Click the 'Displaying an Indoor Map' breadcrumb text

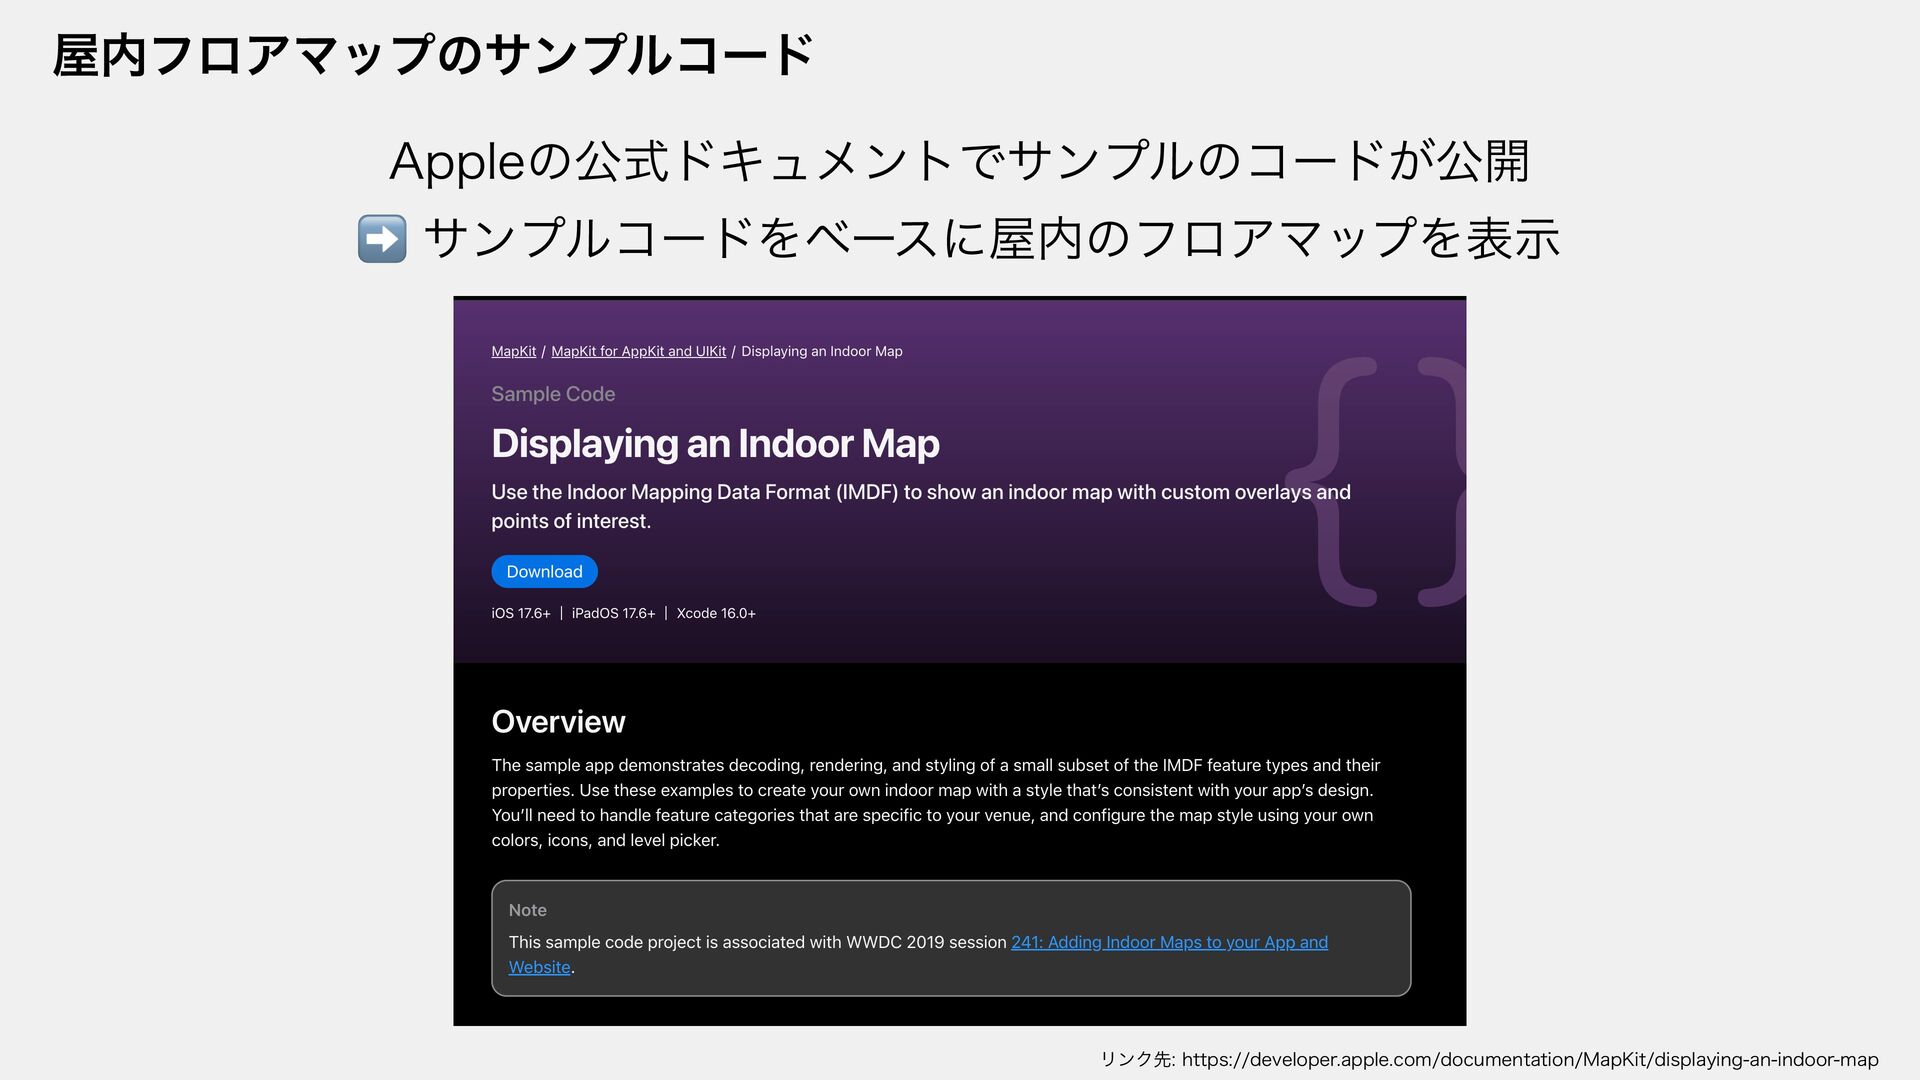click(821, 351)
